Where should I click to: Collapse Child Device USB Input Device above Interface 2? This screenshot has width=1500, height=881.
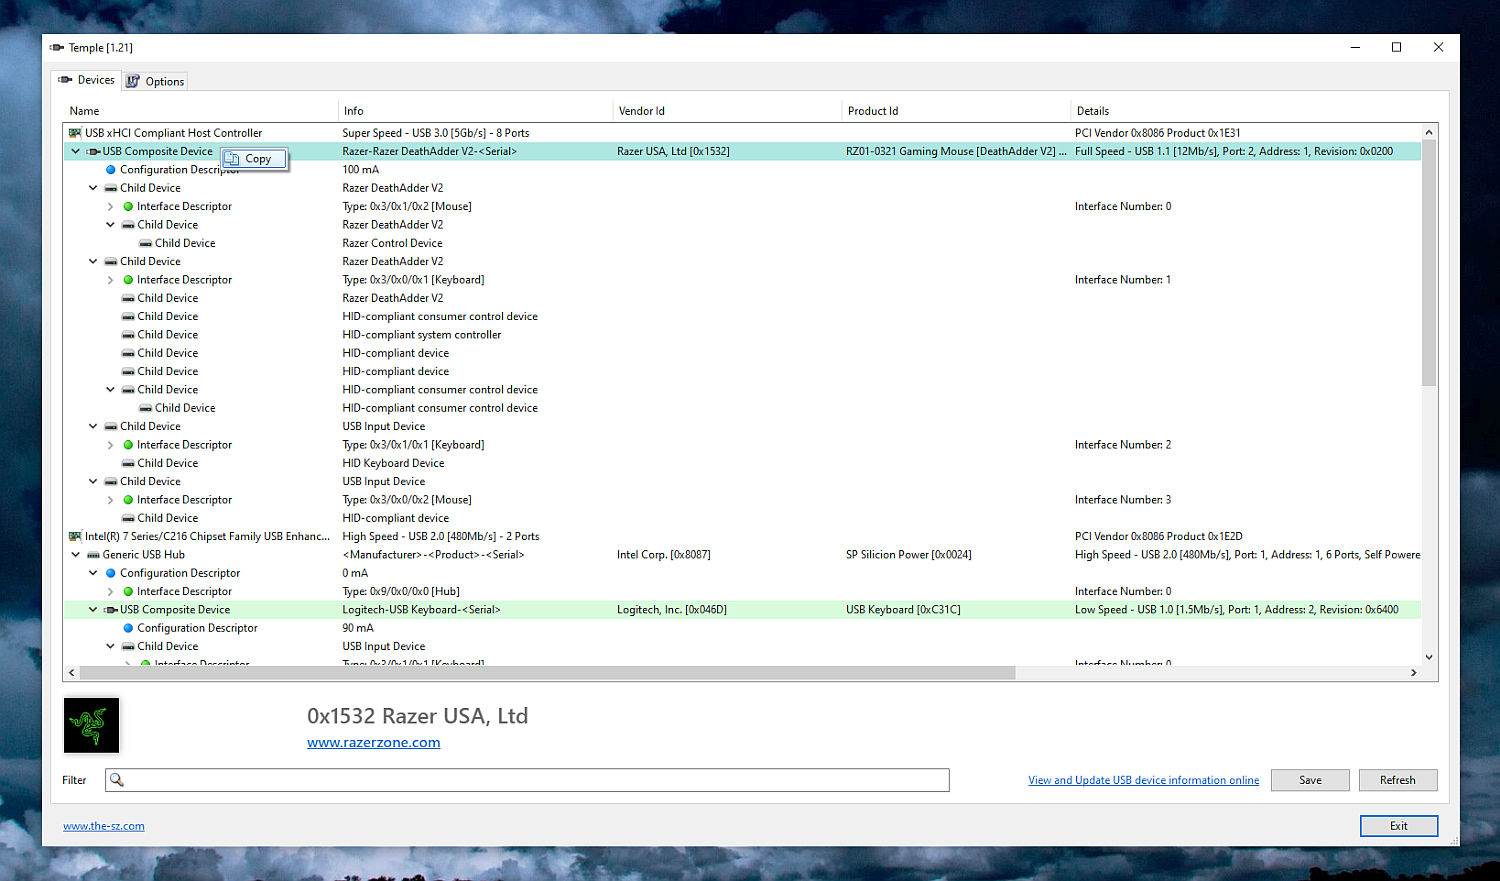click(93, 427)
